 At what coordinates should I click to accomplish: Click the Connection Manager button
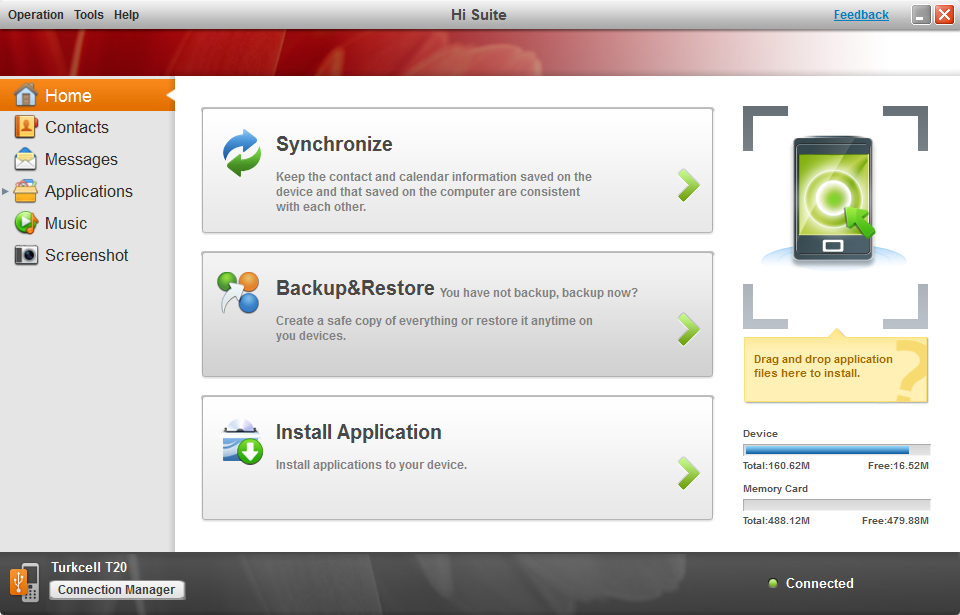tap(117, 590)
